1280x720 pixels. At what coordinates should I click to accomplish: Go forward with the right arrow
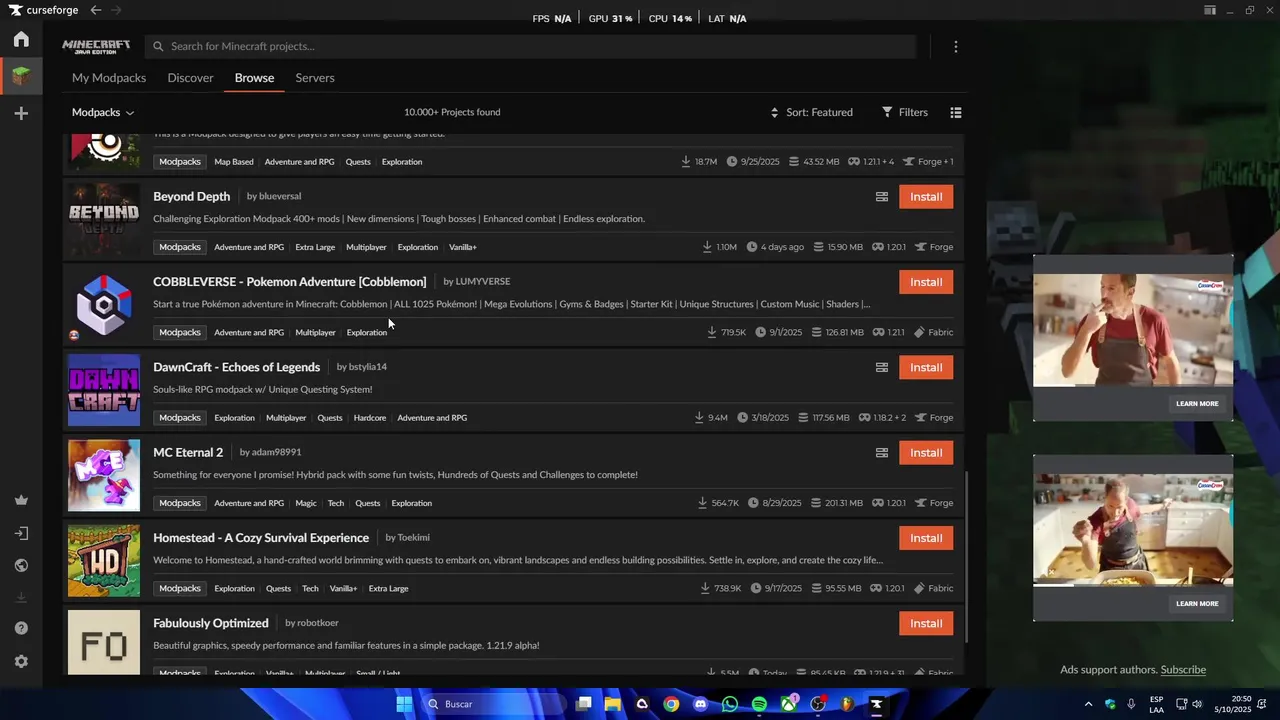[117, 10]
